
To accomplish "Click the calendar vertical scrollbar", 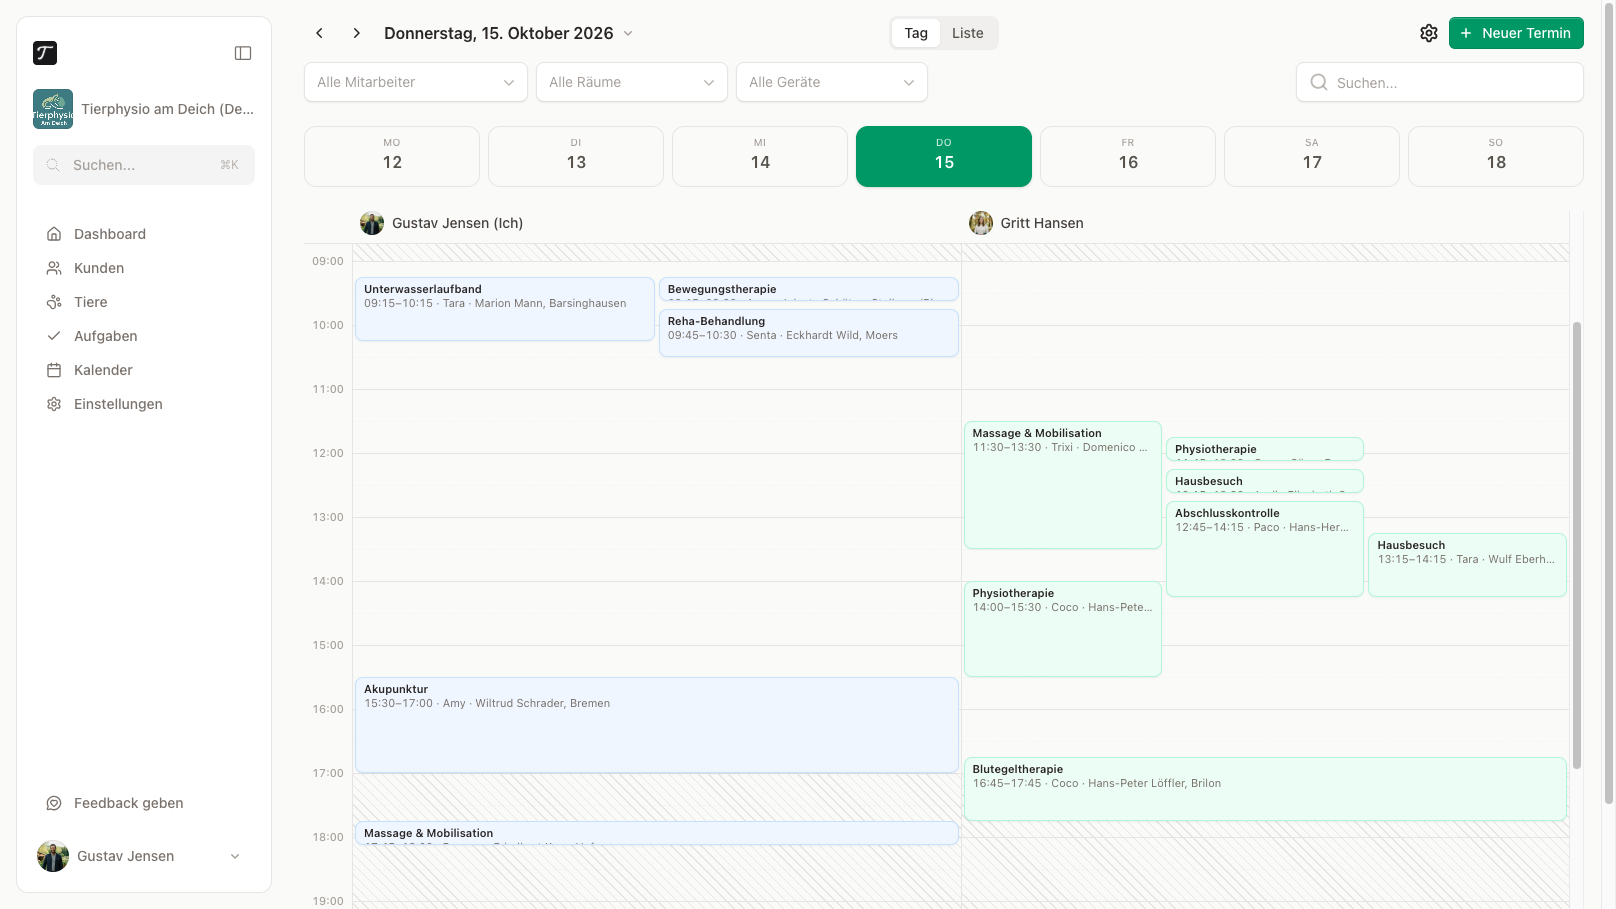I will click(x=1577, y=545).
